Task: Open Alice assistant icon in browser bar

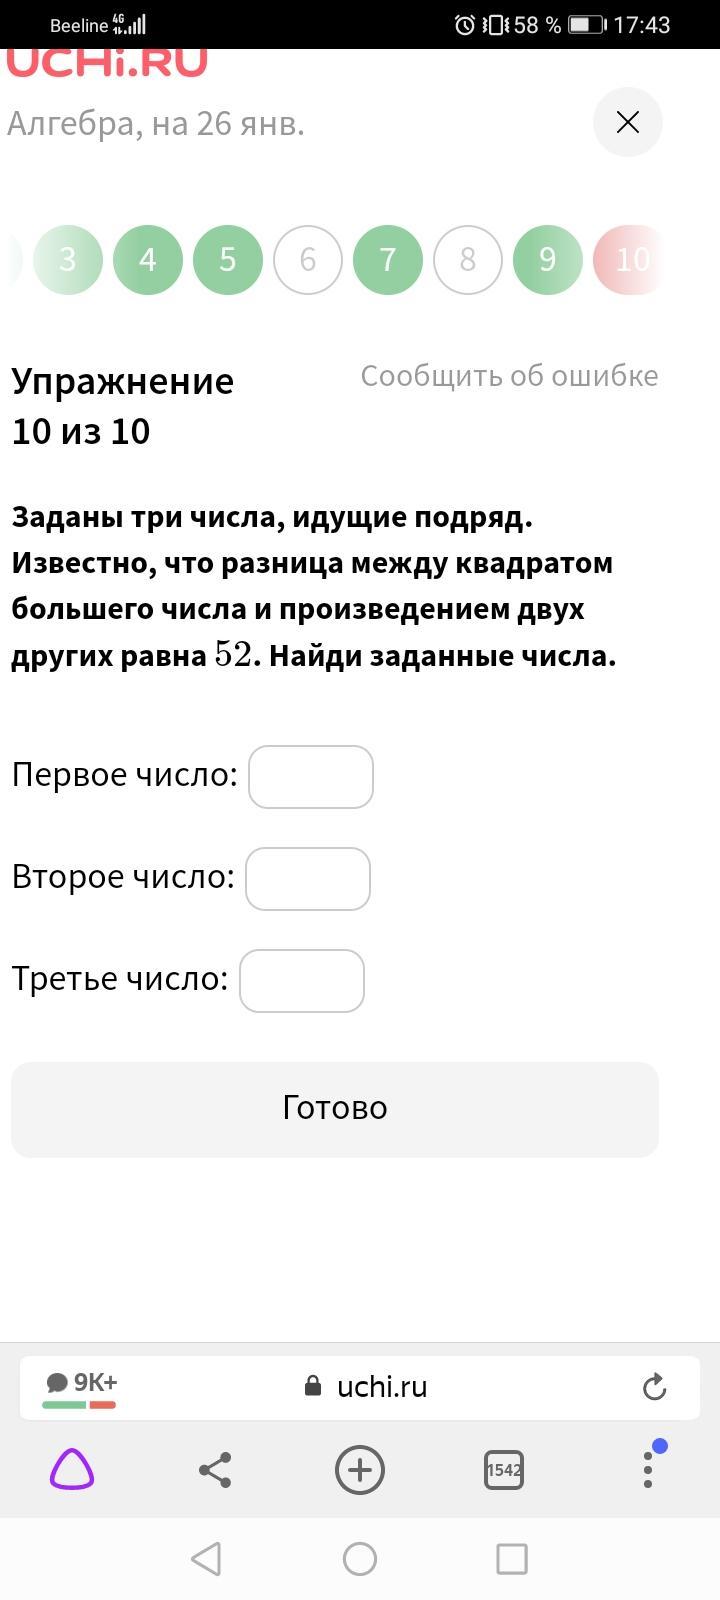Action: point(72,1470)
